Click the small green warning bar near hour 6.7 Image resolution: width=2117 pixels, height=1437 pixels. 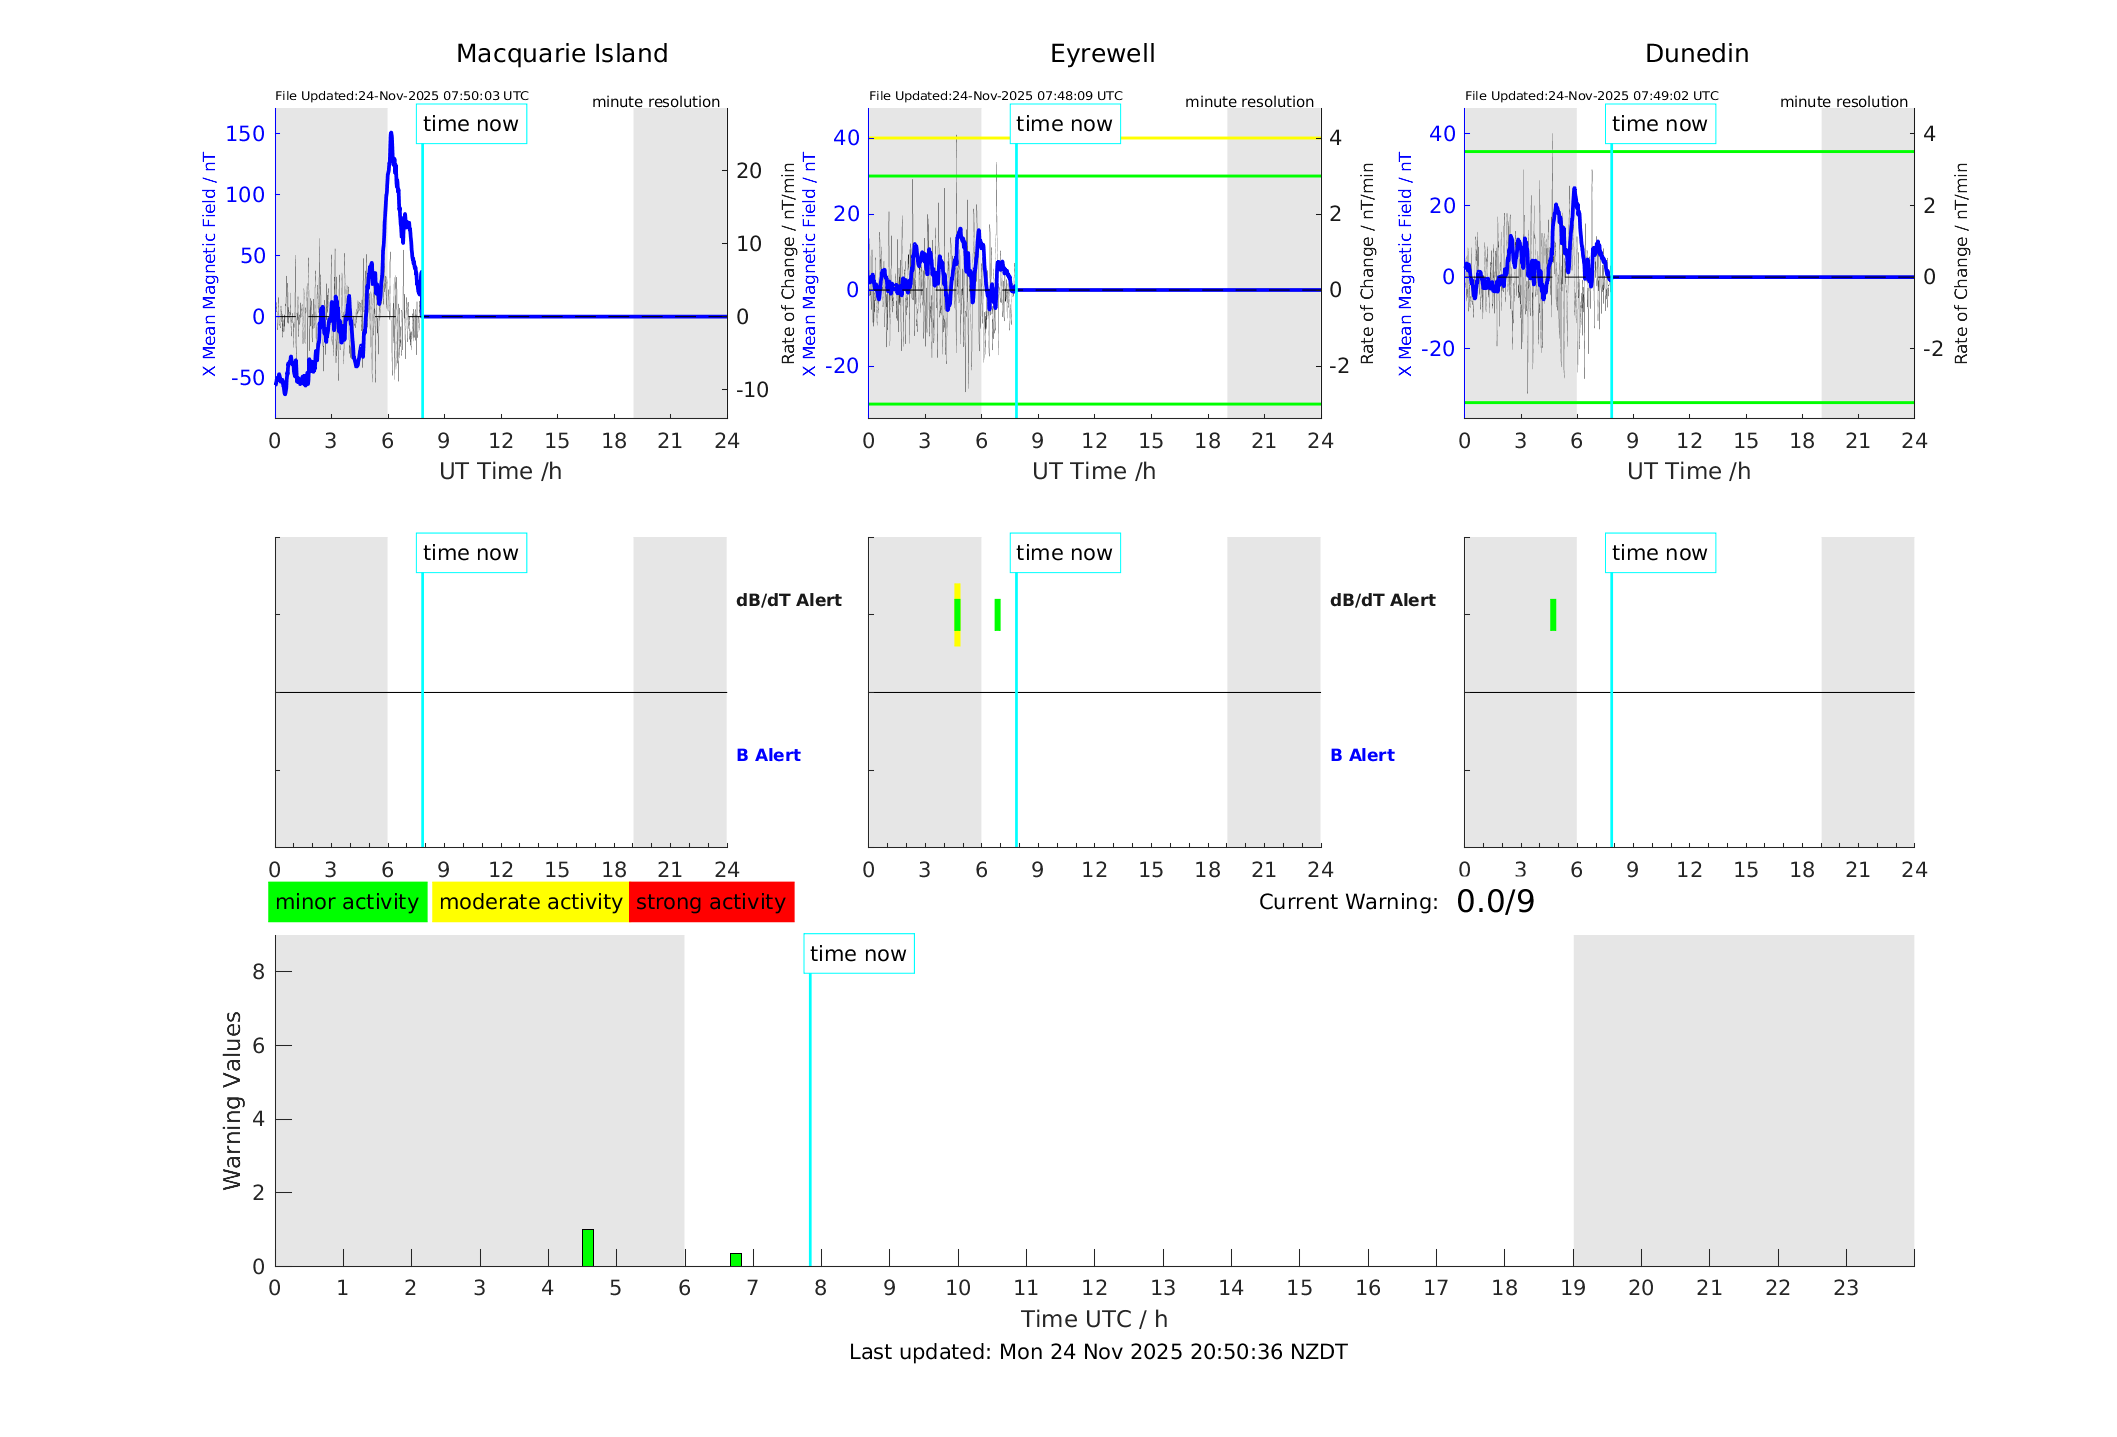tap(736, 1259)
